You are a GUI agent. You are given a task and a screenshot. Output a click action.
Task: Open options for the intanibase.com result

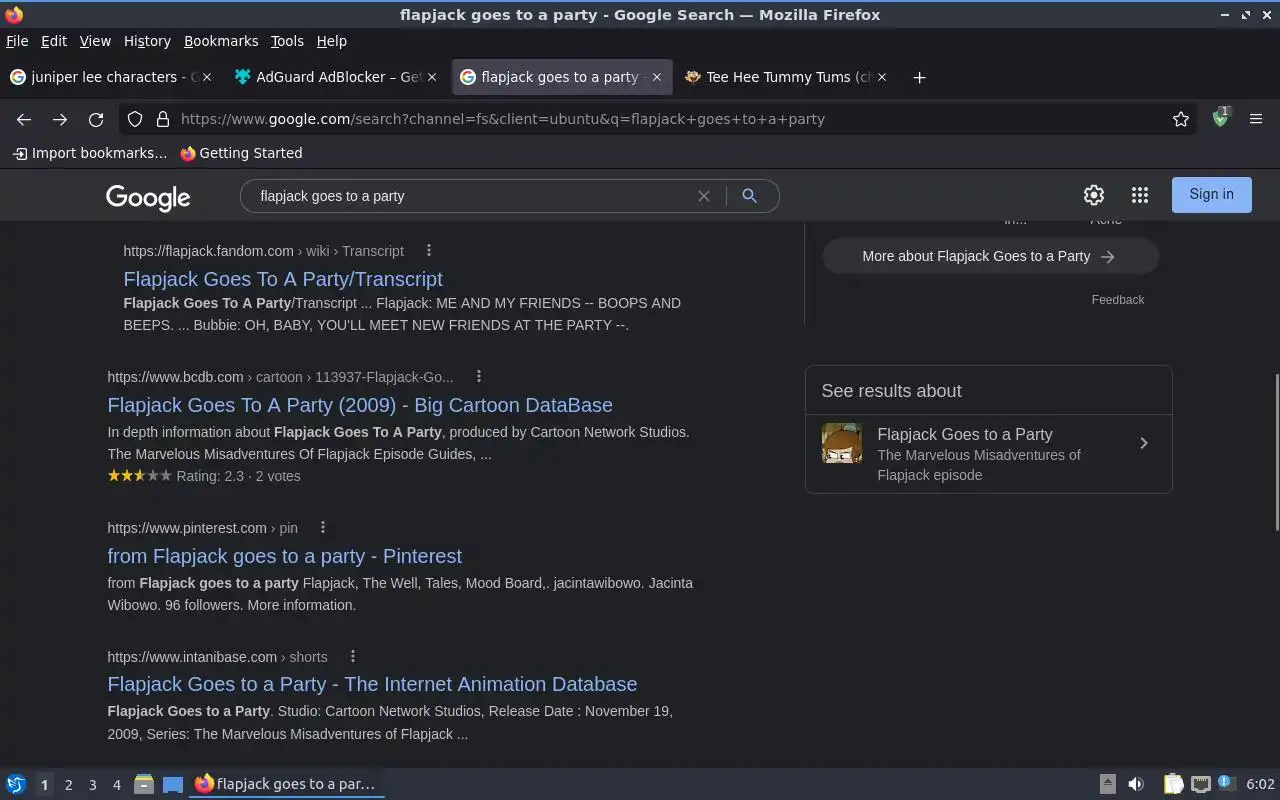click(x=352, y=656)
